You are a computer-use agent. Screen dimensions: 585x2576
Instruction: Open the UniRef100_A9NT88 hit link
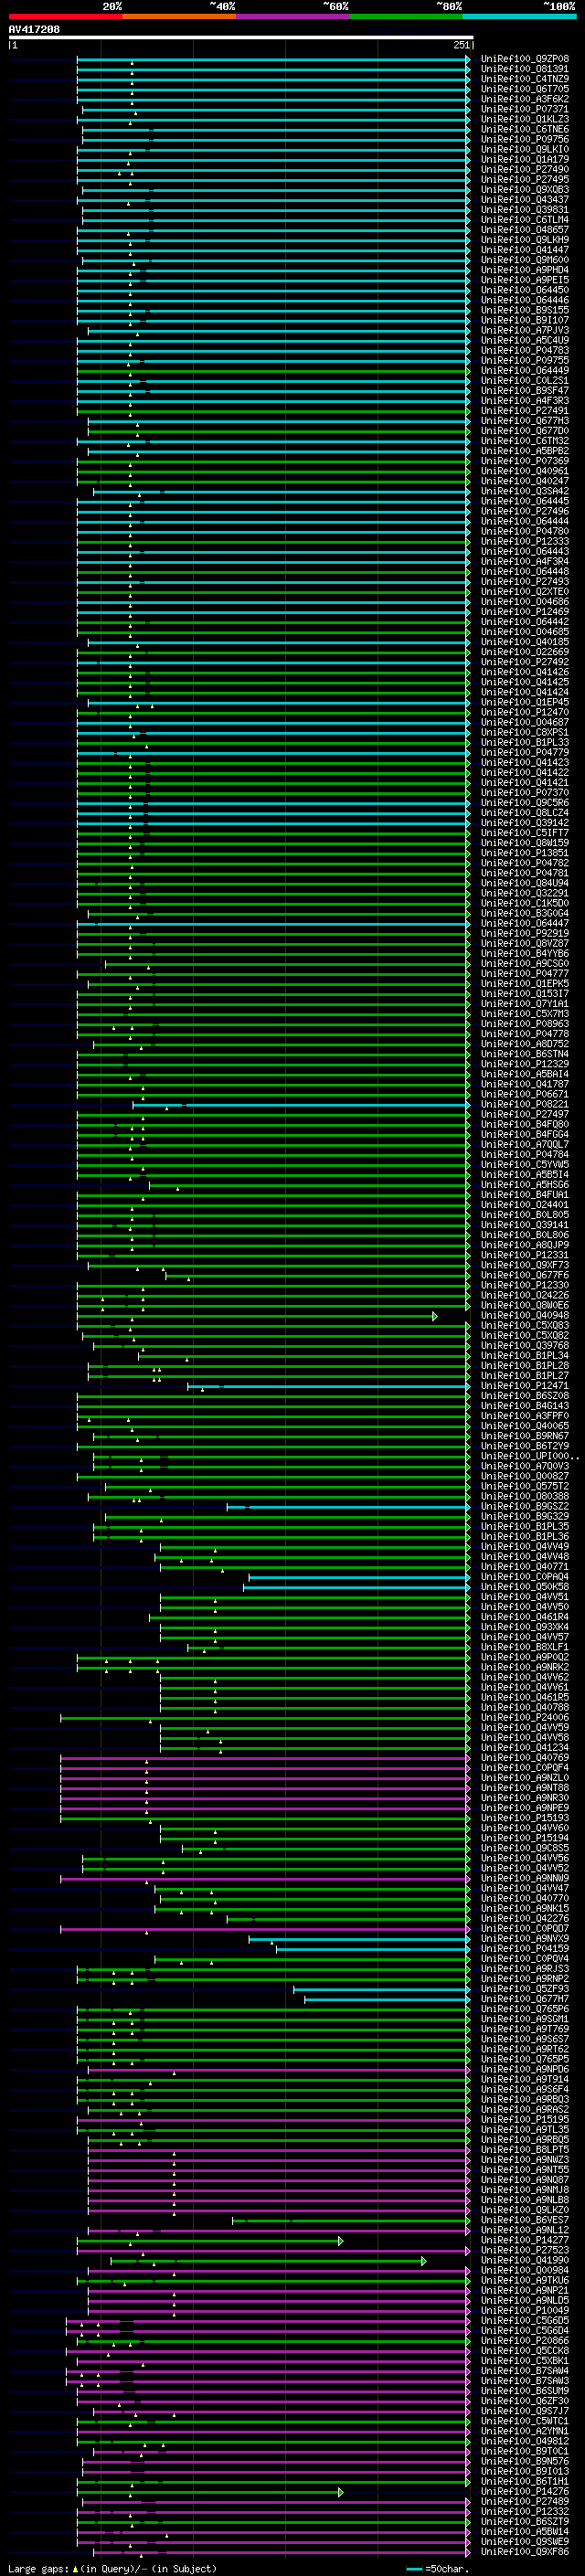[x=525, y=1788]
